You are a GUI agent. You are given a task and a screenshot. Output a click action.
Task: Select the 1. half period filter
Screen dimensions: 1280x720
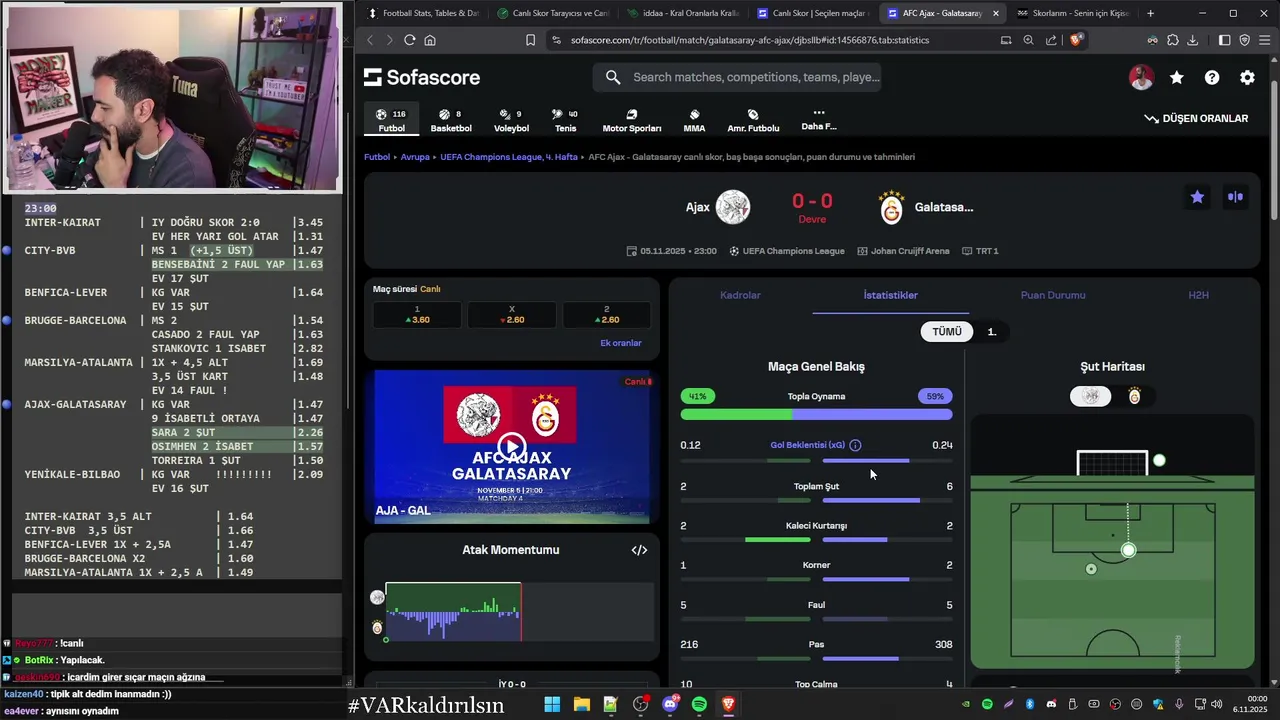pyautogui.click(x=992, y=332)
